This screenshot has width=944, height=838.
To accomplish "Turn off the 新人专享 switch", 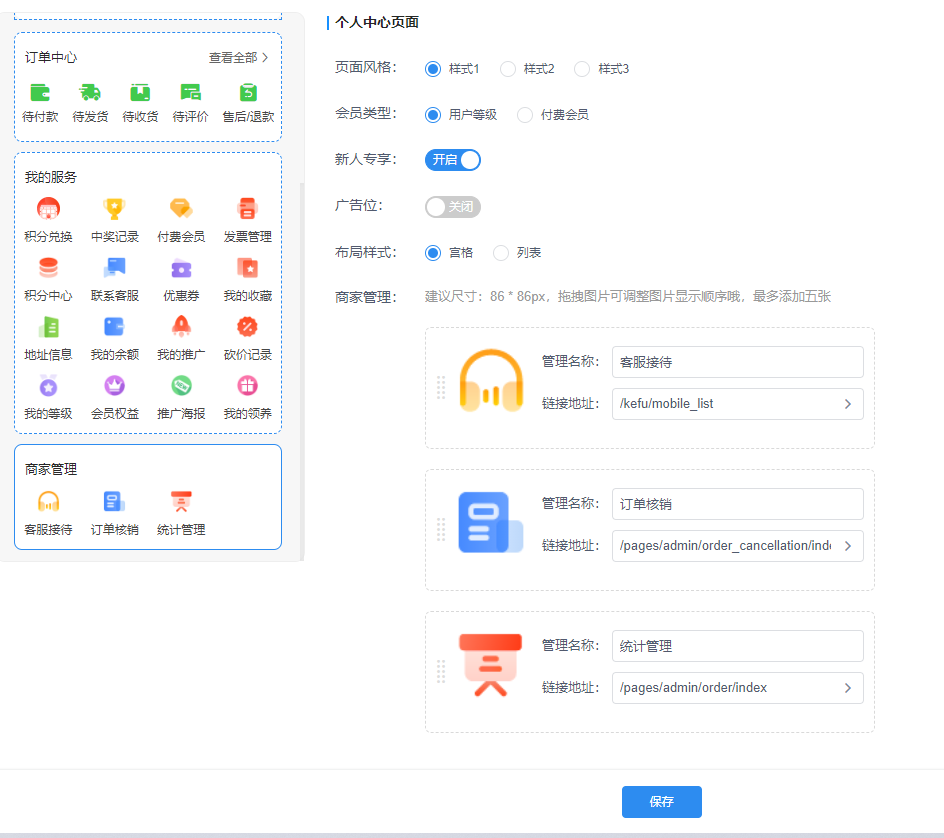I will pos(453,160).
